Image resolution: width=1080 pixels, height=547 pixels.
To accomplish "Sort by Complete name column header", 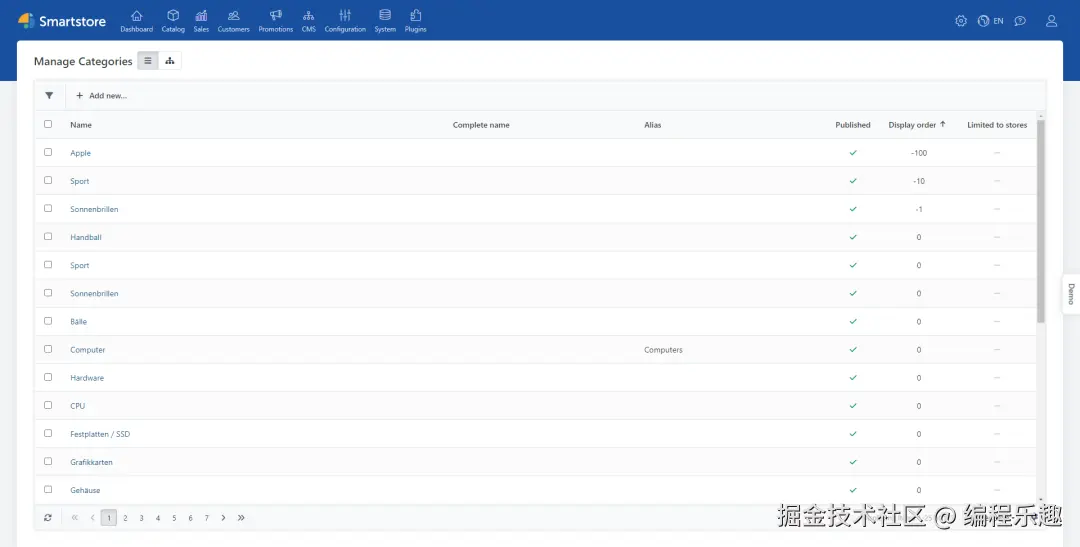I will (x=481, y=125).
